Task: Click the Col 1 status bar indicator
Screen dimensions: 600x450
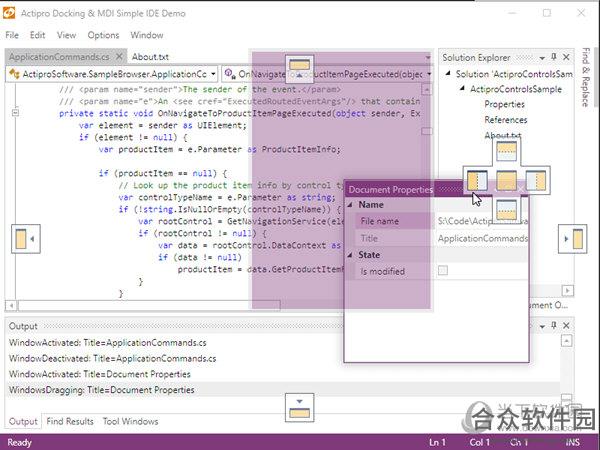Action: 479,442
